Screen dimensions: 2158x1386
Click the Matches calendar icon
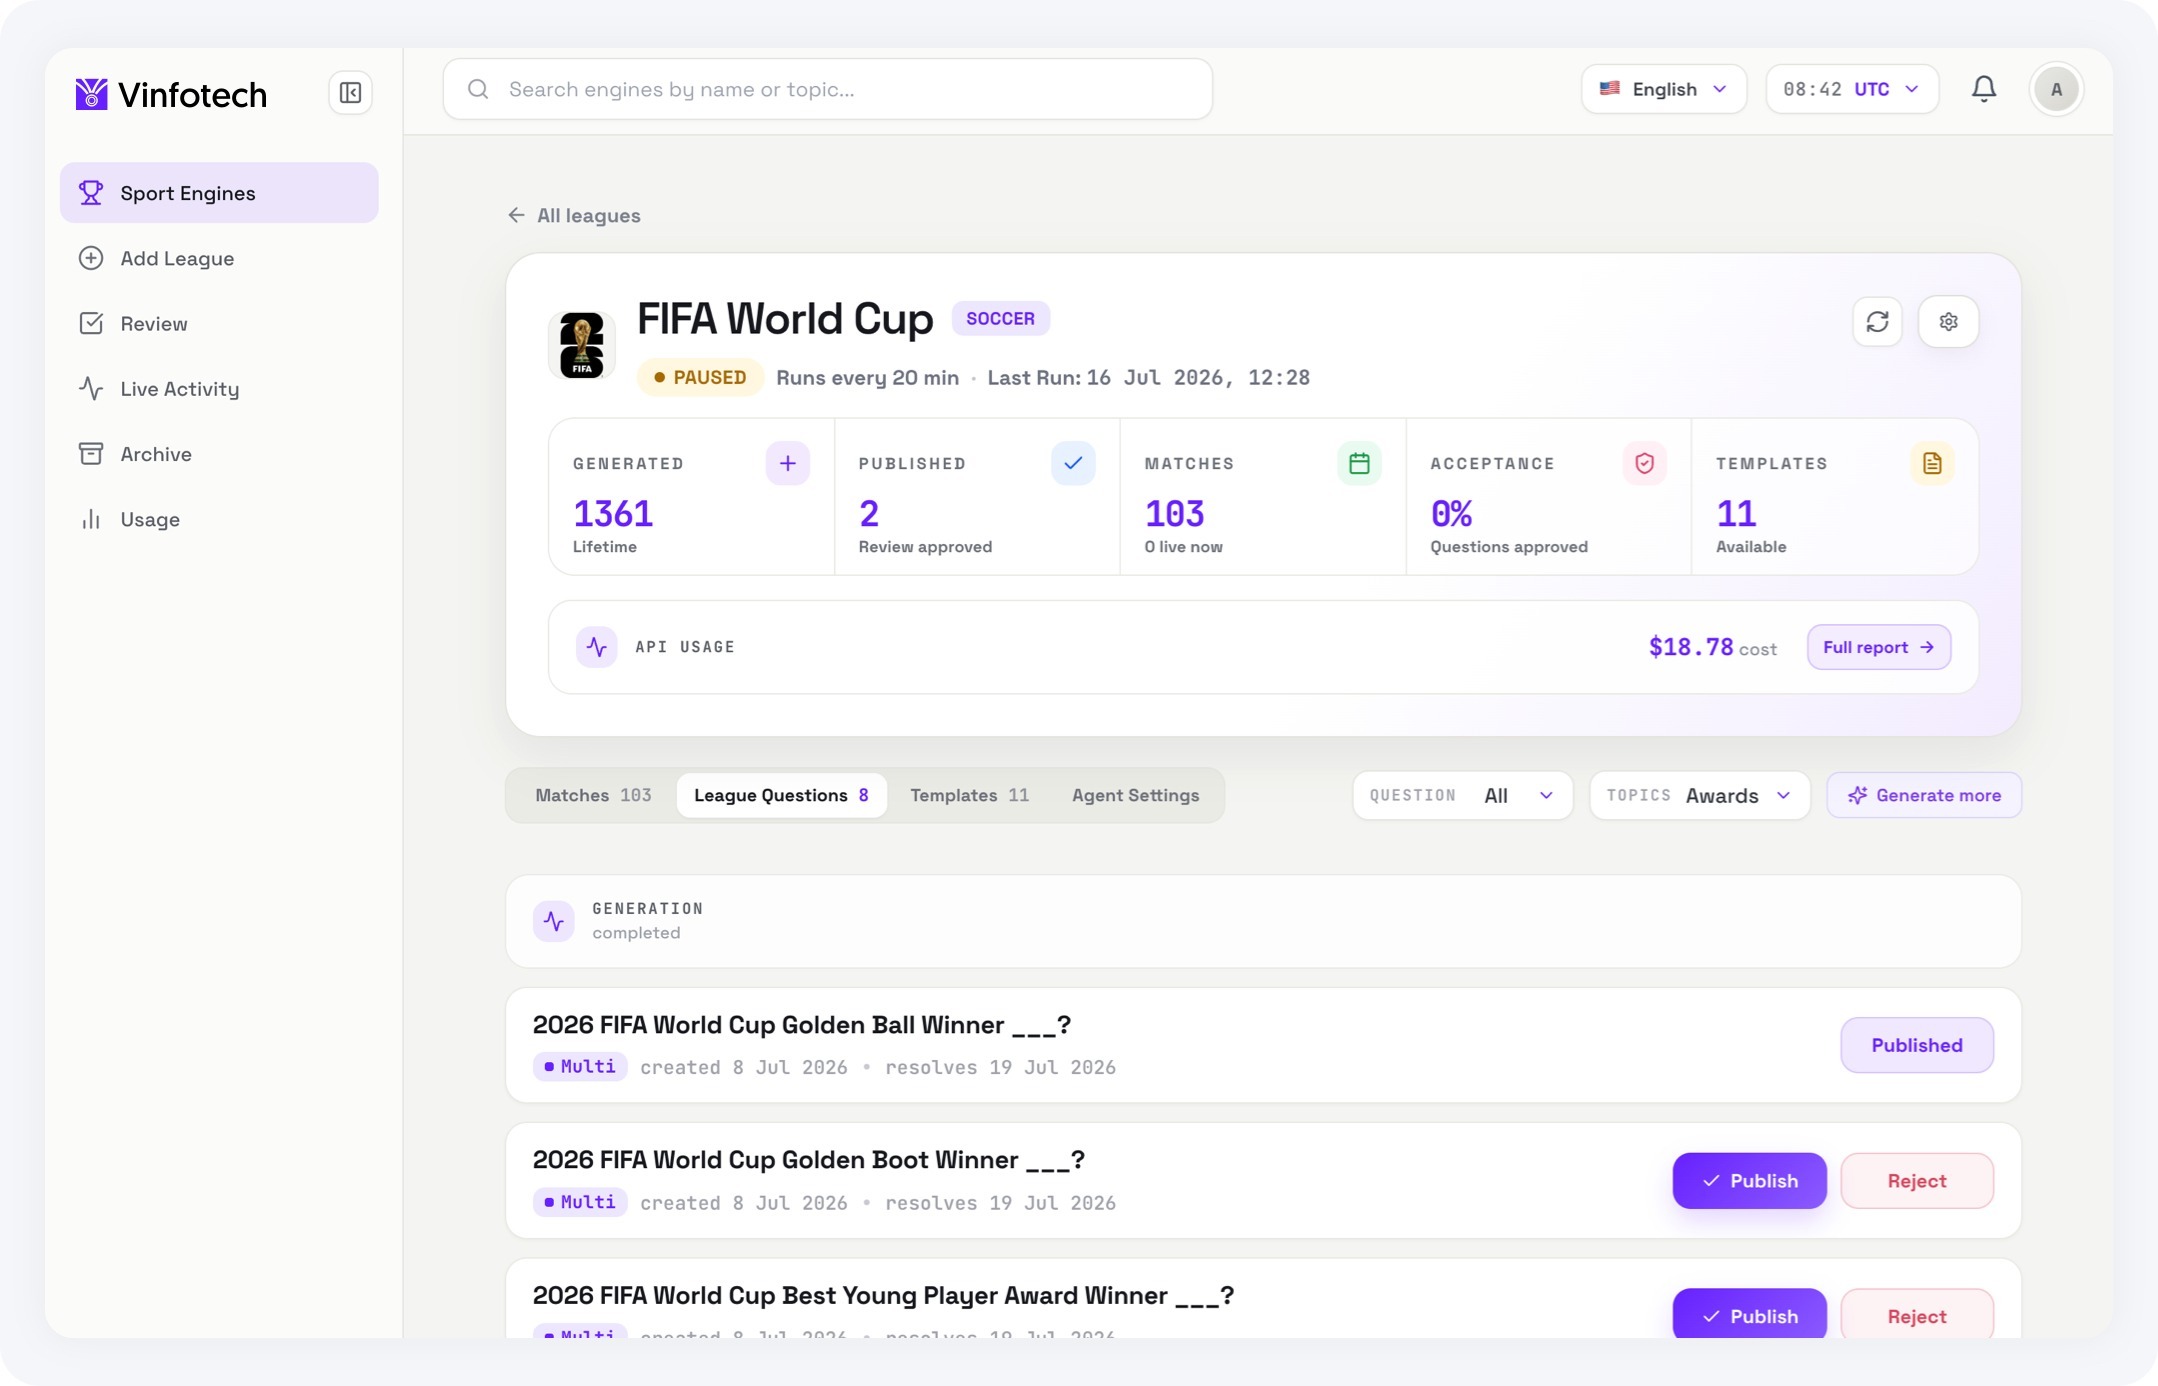point(1359,463)
